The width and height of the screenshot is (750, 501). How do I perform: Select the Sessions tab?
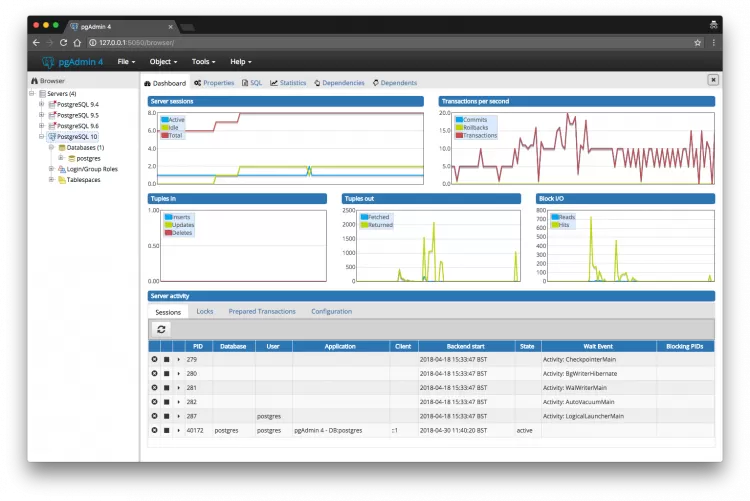pos(168,312)
